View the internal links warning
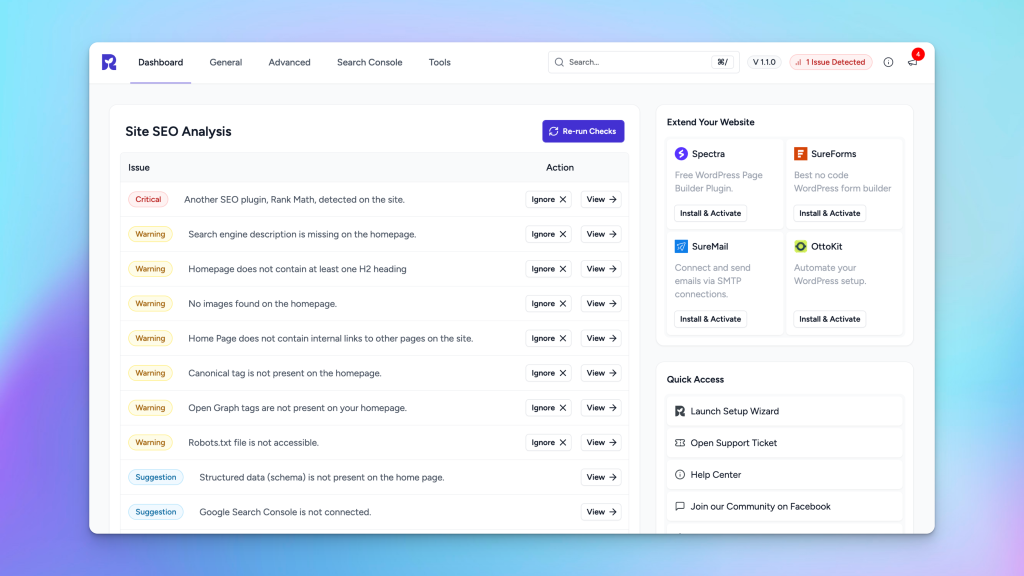This screenshot has height=576, width=1024. click(601, 338)
